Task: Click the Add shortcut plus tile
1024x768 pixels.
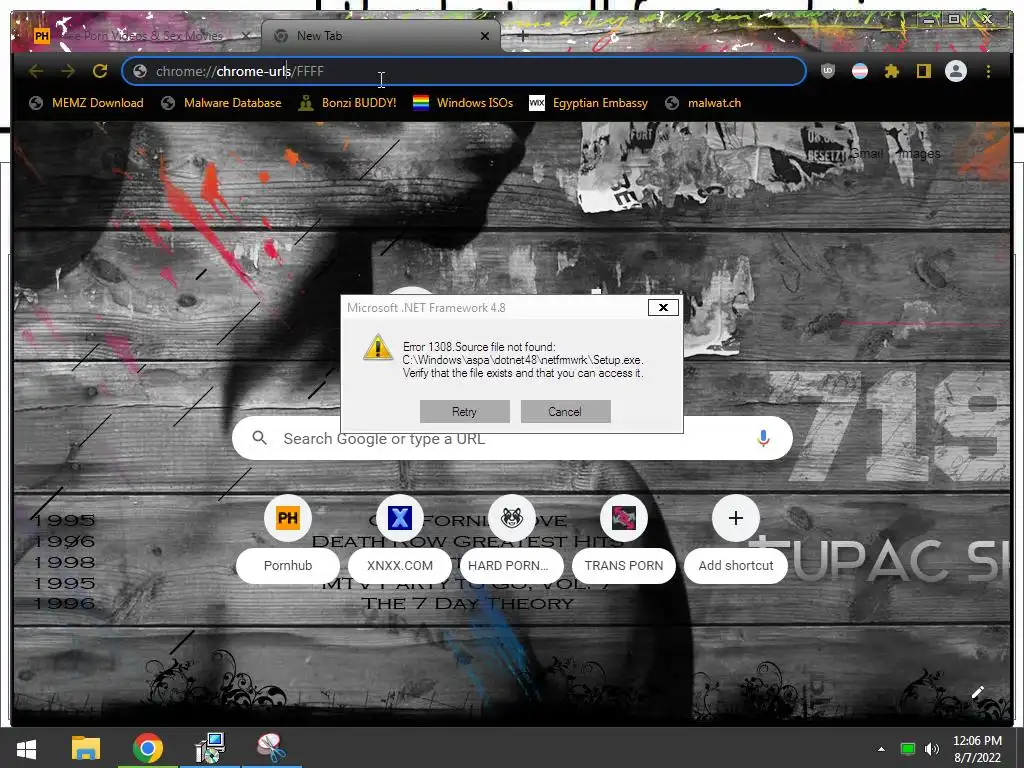Action: (x=735, y=518)
